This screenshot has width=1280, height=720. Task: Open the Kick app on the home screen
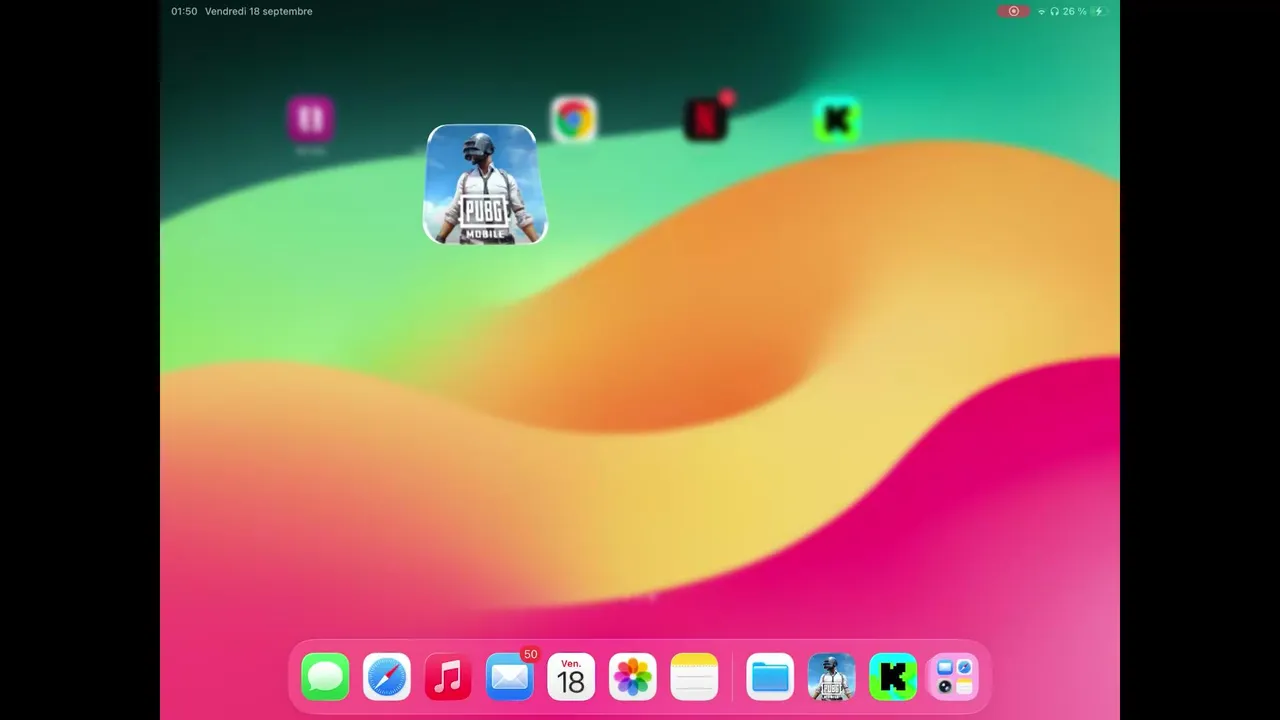(x=837, y=120)
